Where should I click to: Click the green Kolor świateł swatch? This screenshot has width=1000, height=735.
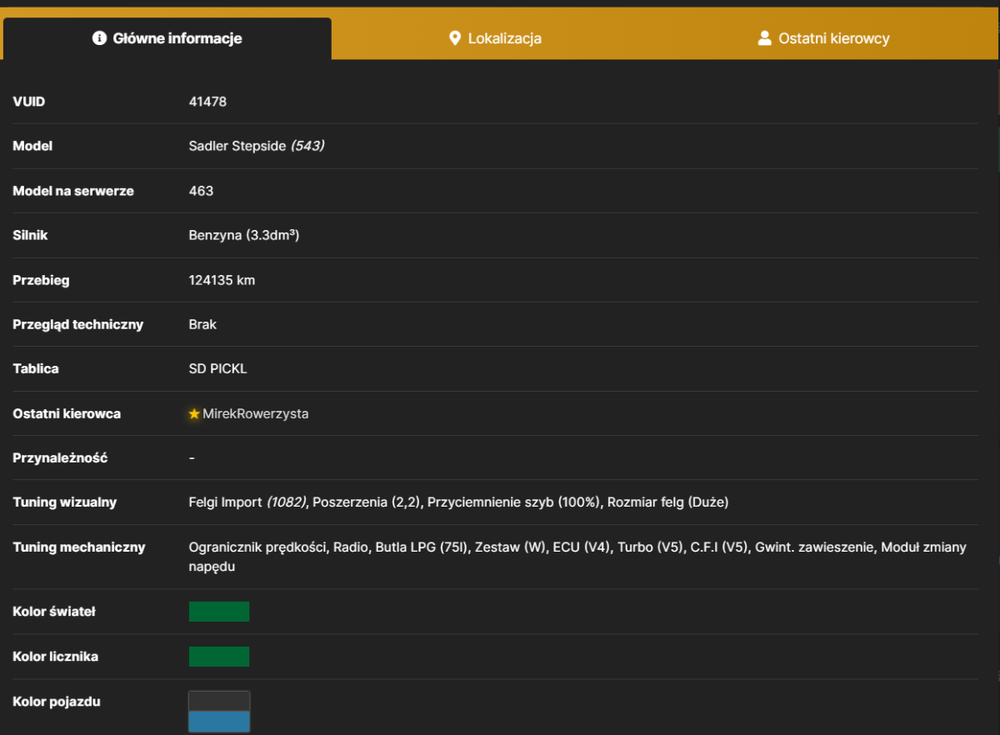tap(219, 611)
